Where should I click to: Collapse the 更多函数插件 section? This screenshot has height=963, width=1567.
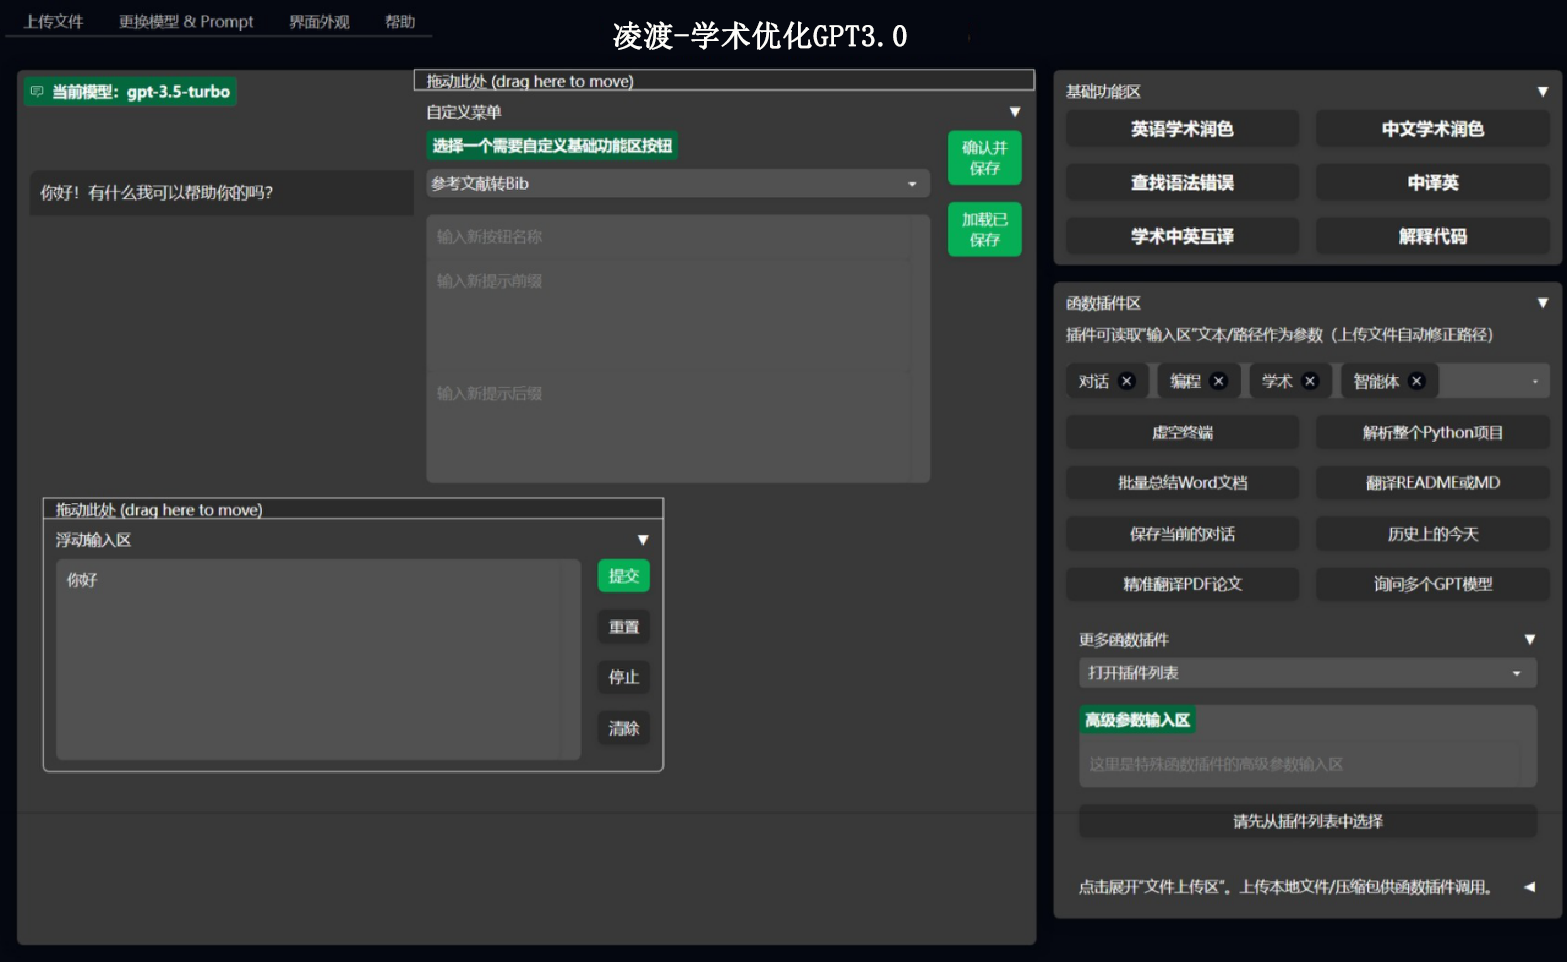pyautogui.click(x=1529, y=639)
